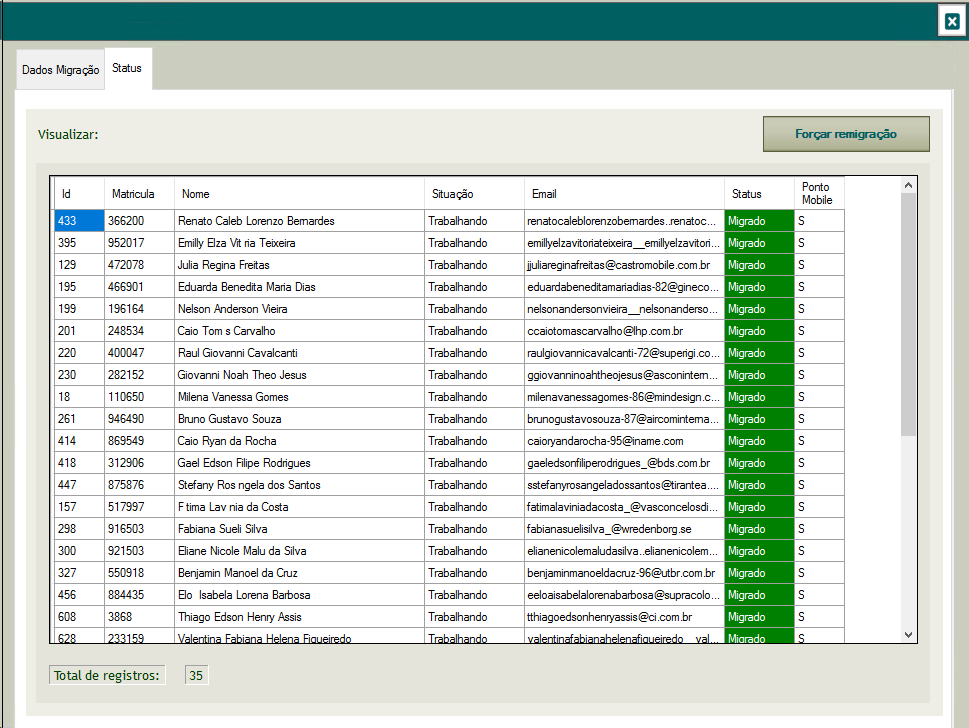
Task: Click Ponto Mobile S value for Id 395
Action: click(819, 243)
